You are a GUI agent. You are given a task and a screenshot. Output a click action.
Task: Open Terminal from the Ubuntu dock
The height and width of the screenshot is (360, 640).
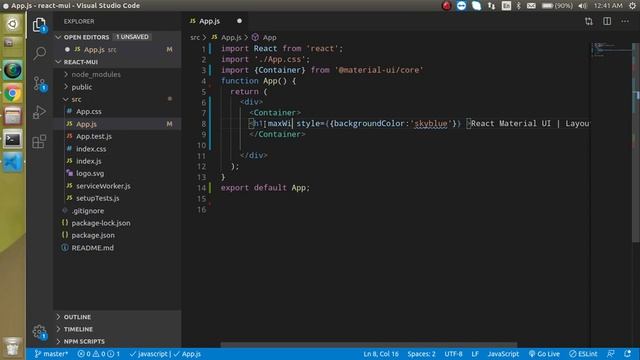click(x=13, y=140)
